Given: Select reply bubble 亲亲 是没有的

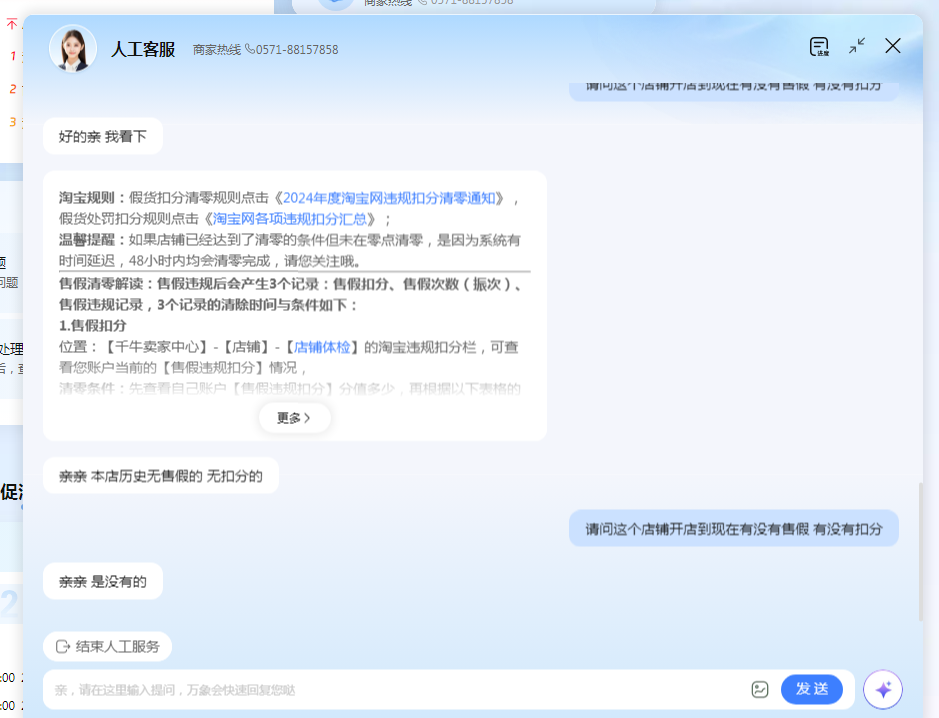Looking at the screenshot, I should [x=103, y=581].
